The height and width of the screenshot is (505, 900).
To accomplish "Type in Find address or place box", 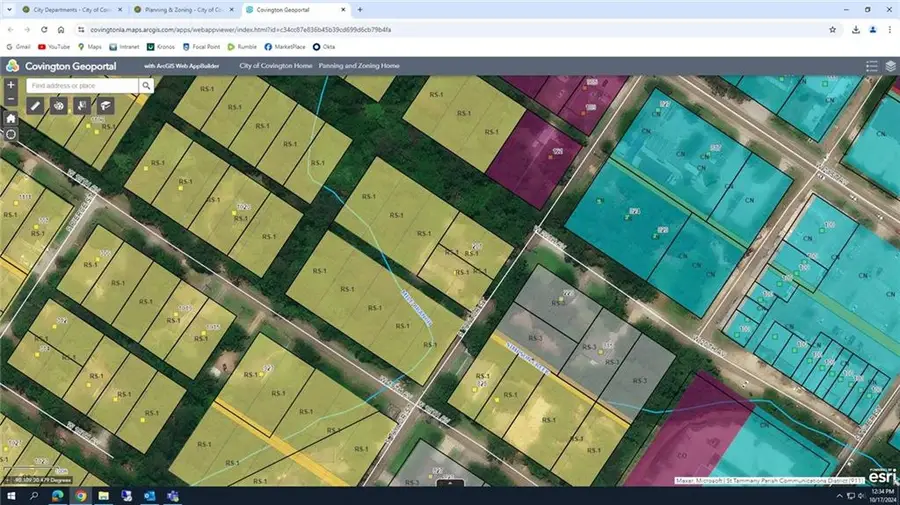I will pos(82,86).
